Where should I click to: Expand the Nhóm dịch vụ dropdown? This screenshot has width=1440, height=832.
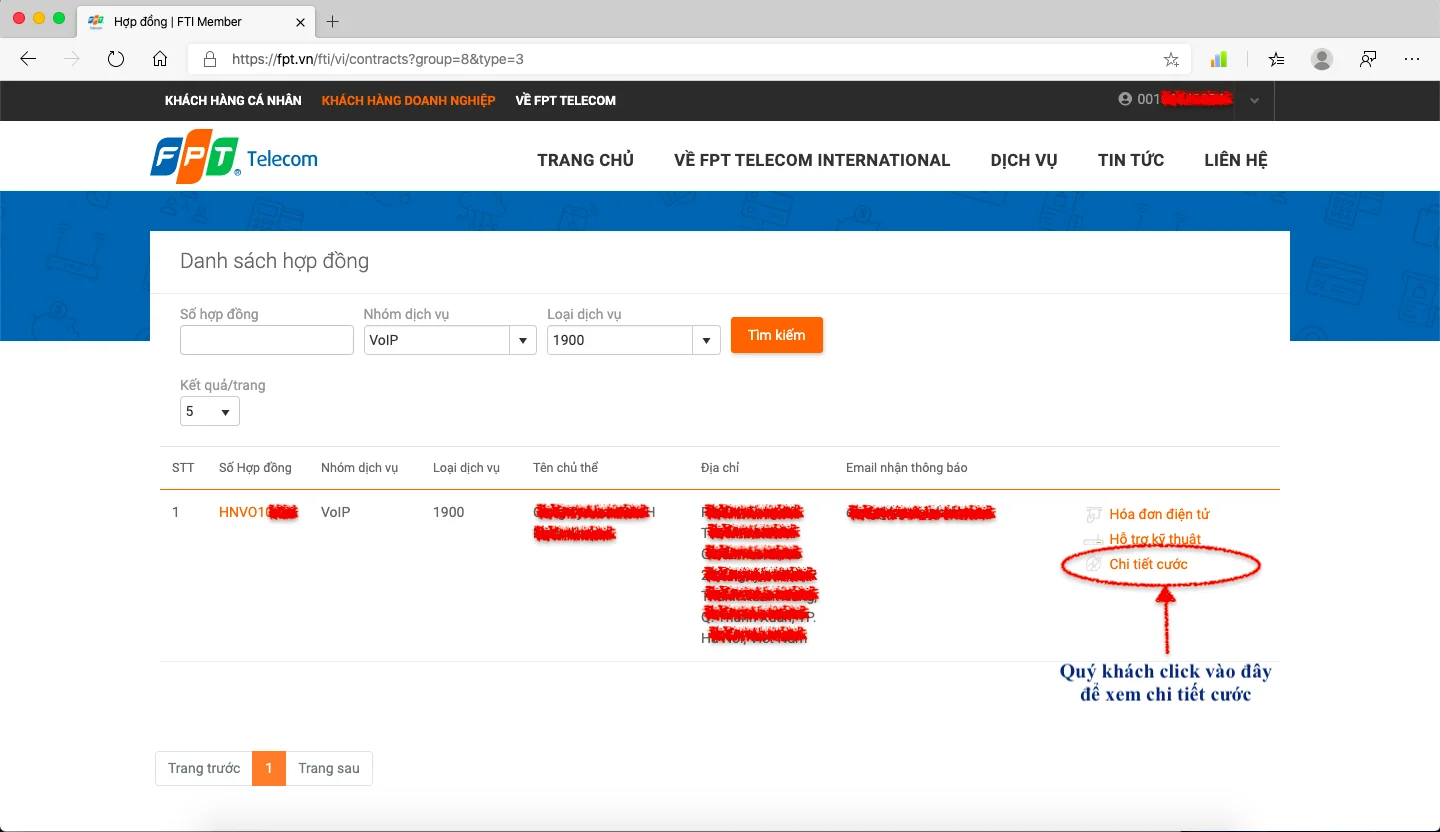[x=522, y=340]
